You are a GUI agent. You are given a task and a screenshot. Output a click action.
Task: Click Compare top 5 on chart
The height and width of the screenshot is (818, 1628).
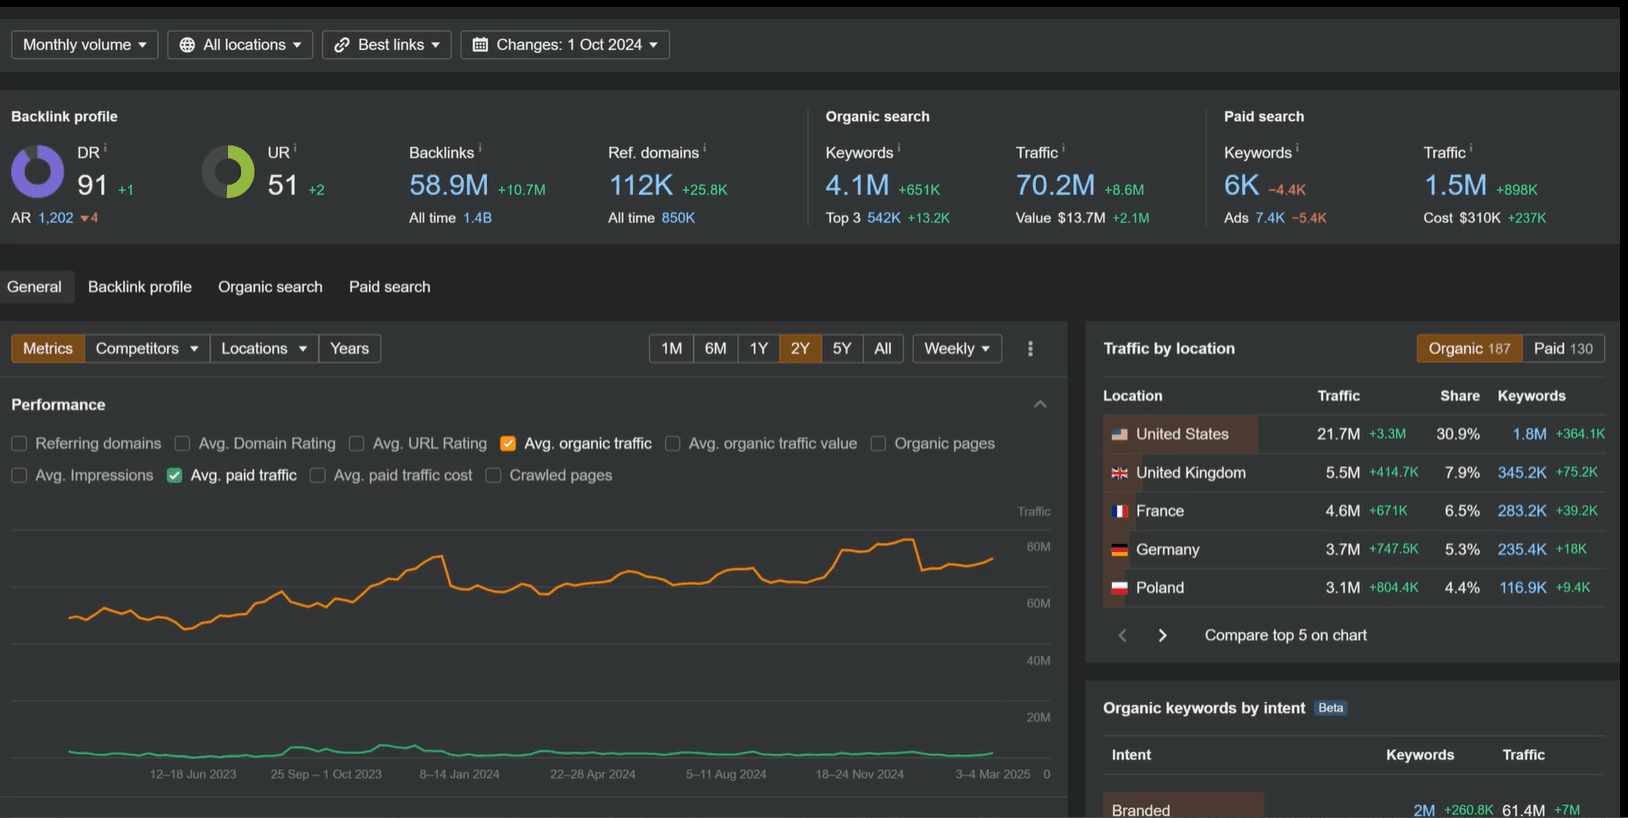click(1286, 635)
